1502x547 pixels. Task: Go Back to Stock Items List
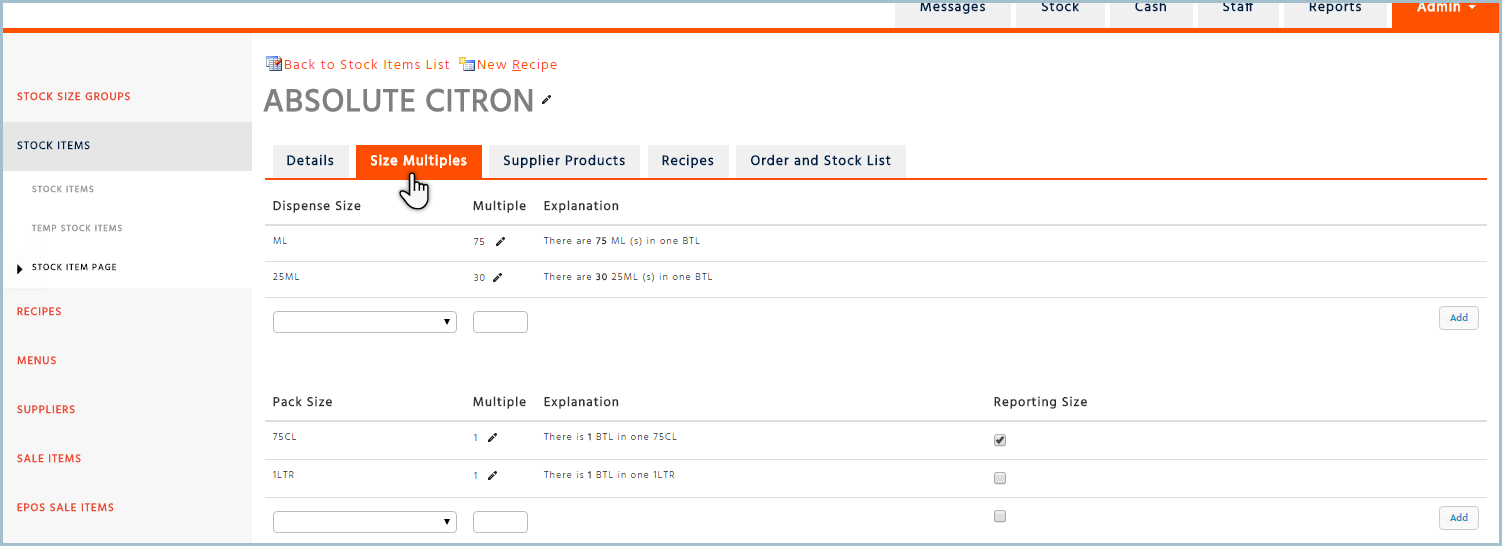click(x=367, y=65)
